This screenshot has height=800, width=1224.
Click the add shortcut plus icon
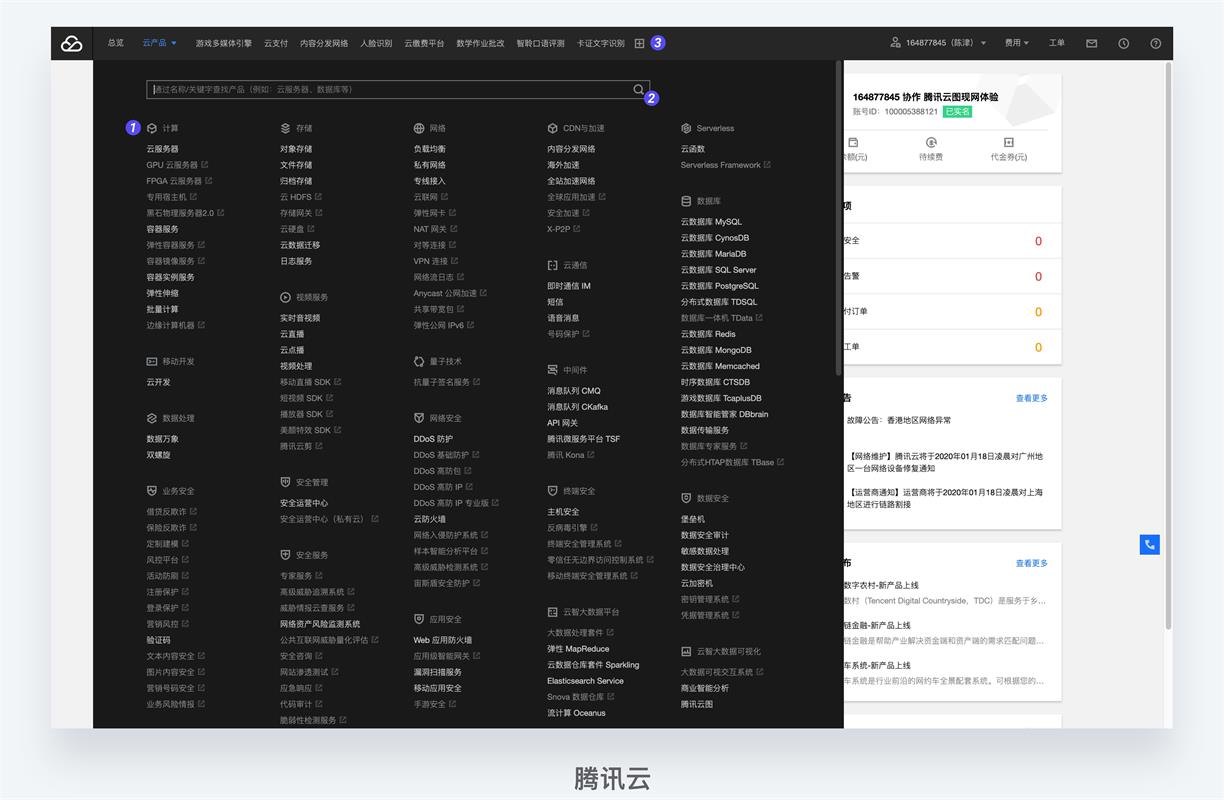click(x=639, y=43)
